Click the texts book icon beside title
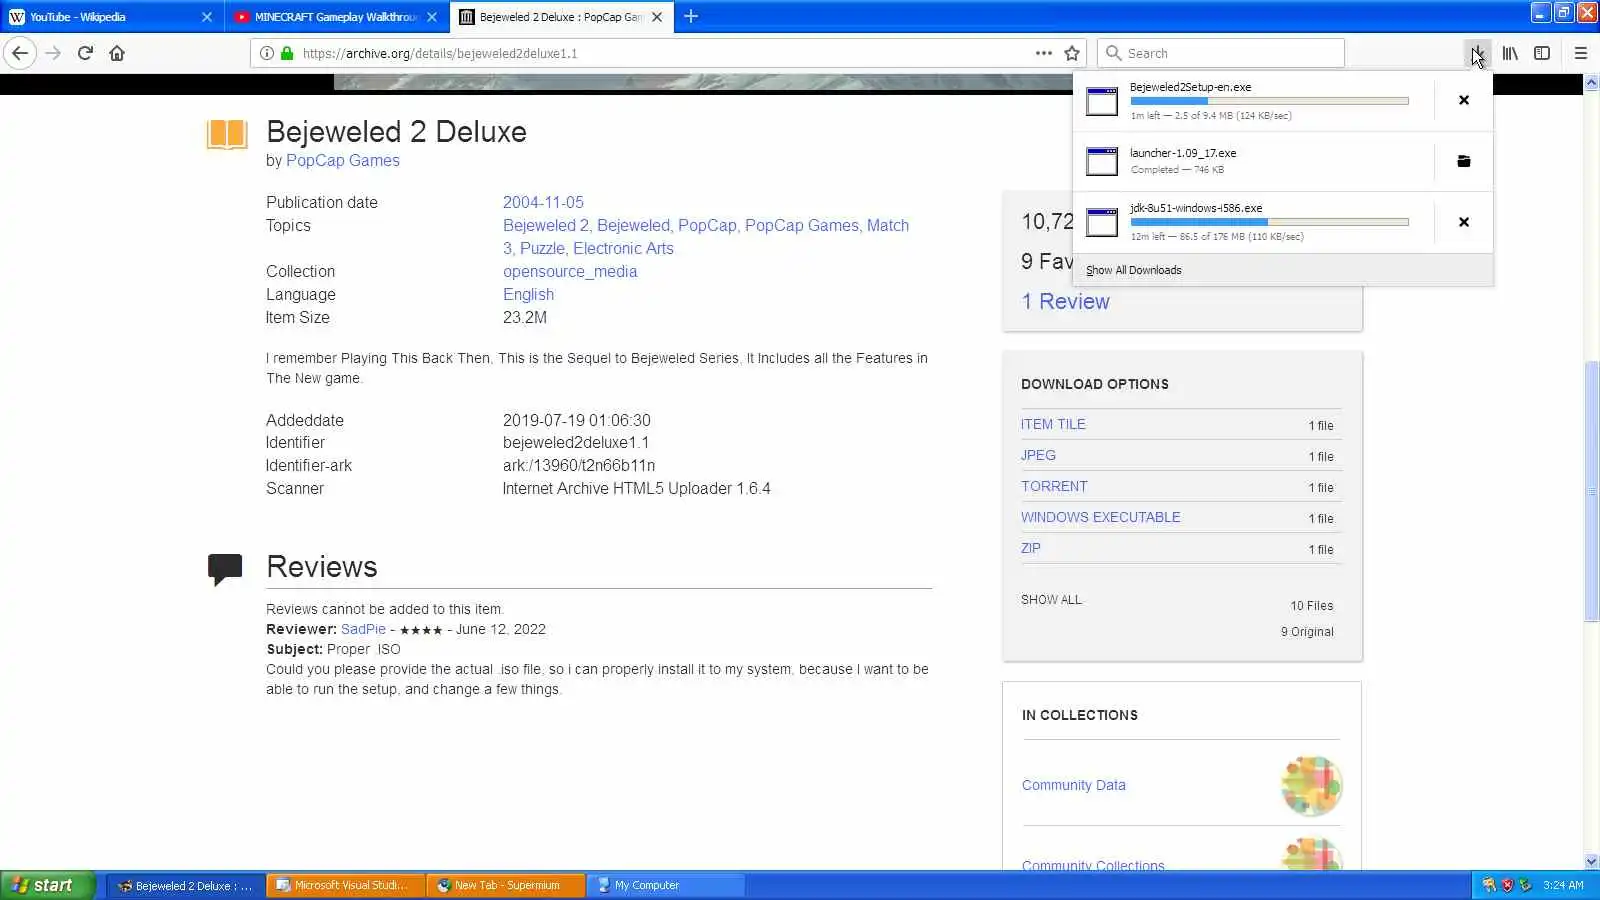The height and width of the screenshot is (900, 1600). pos(227,134)
